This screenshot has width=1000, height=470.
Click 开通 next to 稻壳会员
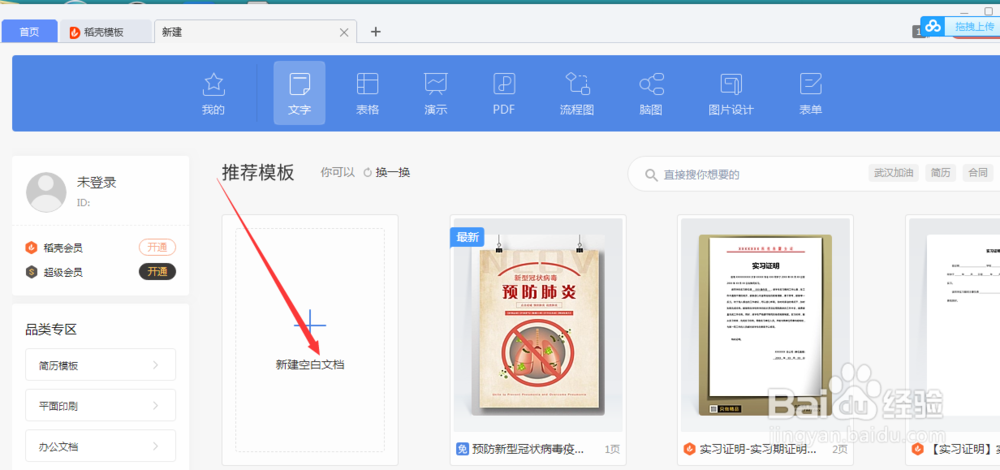point(158,248)
